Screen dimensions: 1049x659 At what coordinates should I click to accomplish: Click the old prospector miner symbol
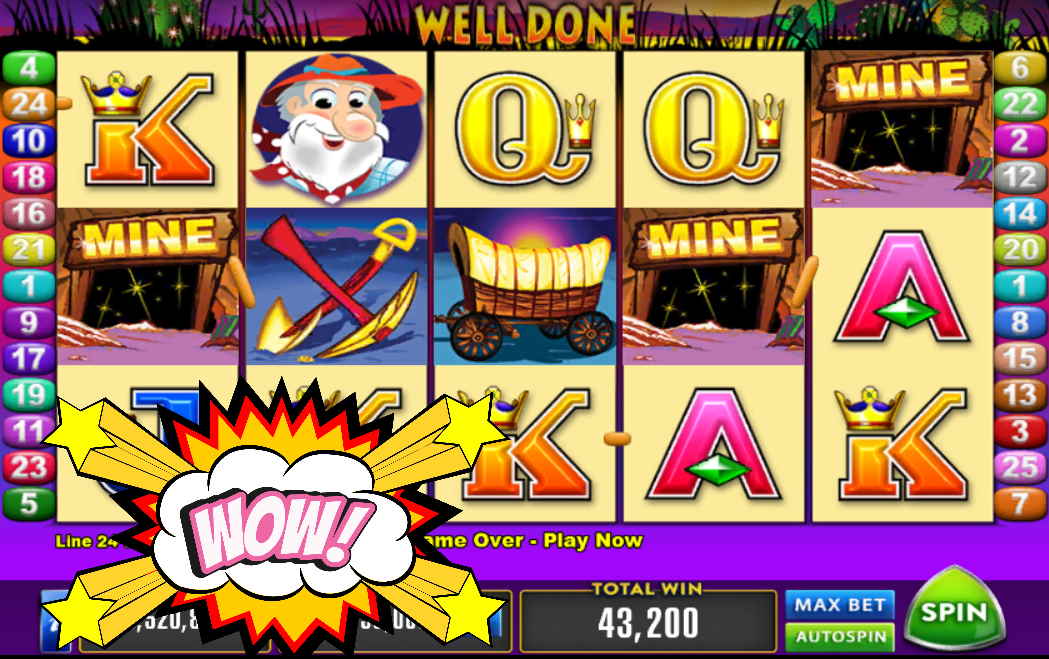click(x=337, y=128)
